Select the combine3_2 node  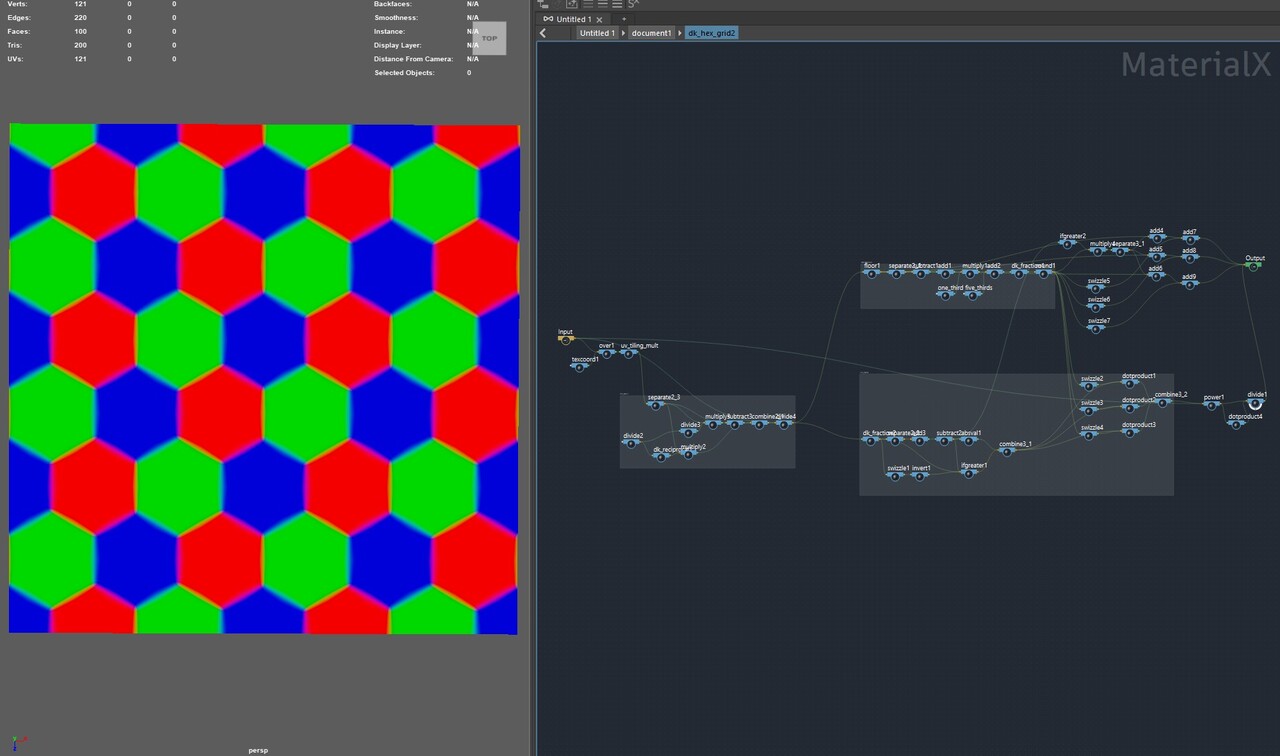1164,402
